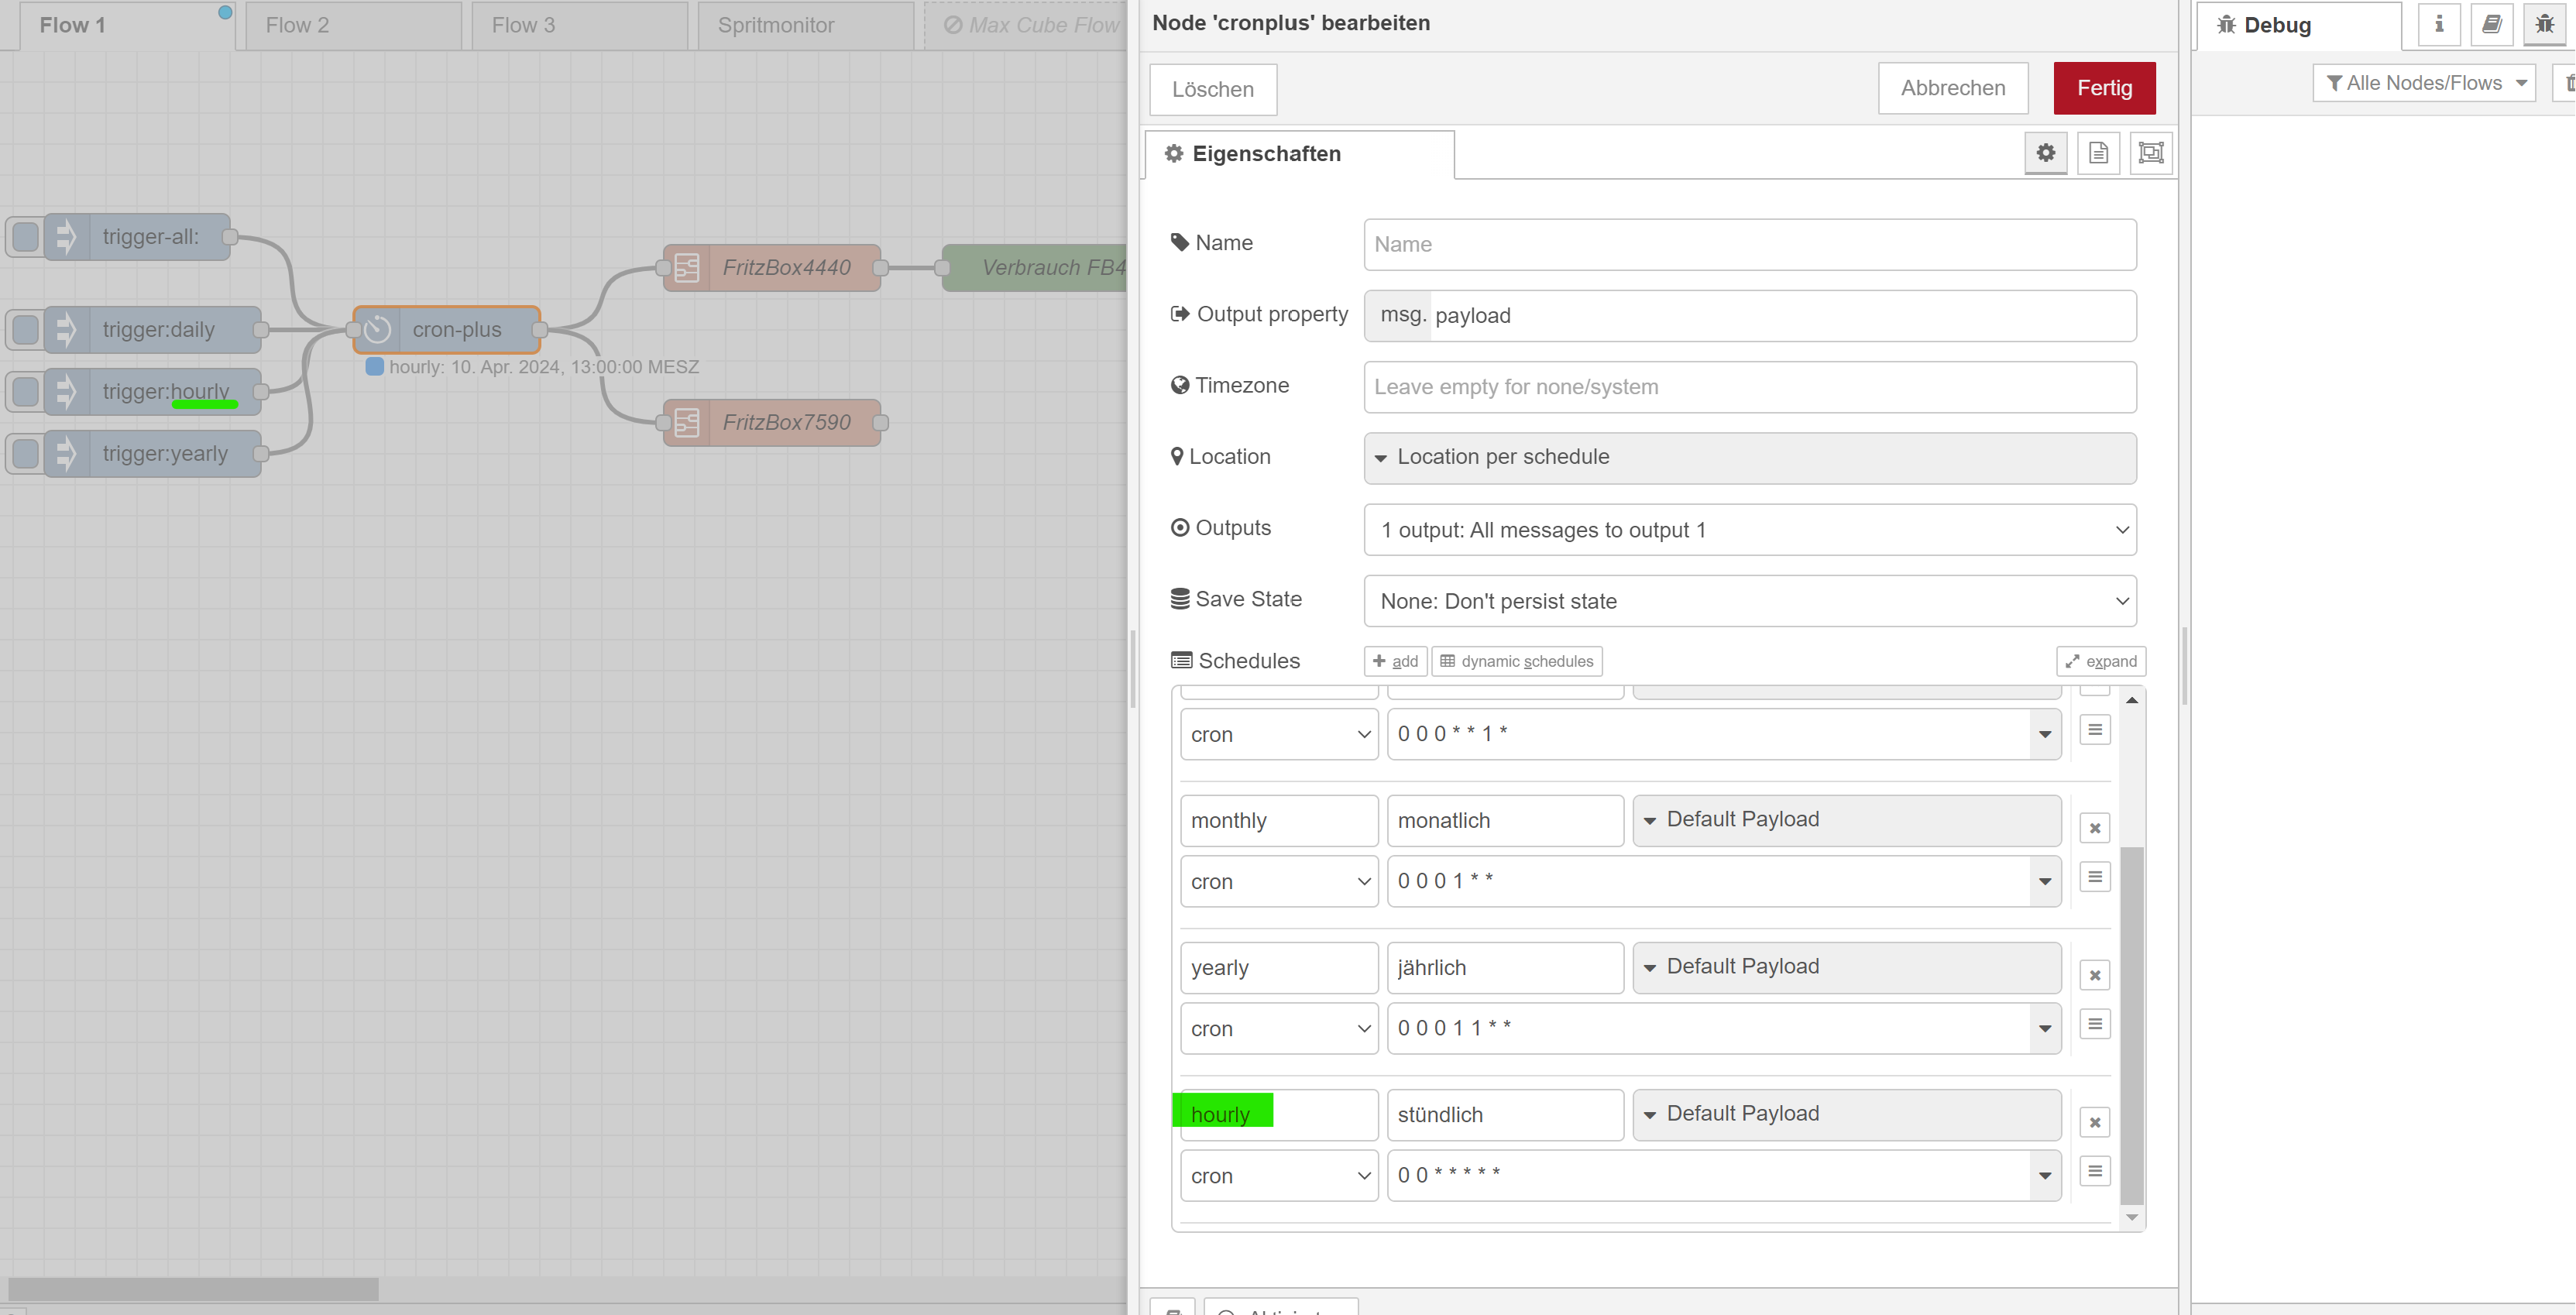Open node settings gear icon tab
Screen dimensions: 2576x1315
[x=2045, y=153]
